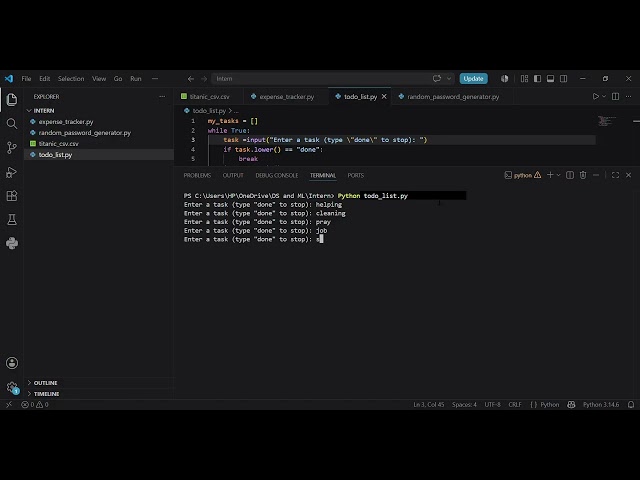
Task: Open the Go menu
Action: pos(118,78)
